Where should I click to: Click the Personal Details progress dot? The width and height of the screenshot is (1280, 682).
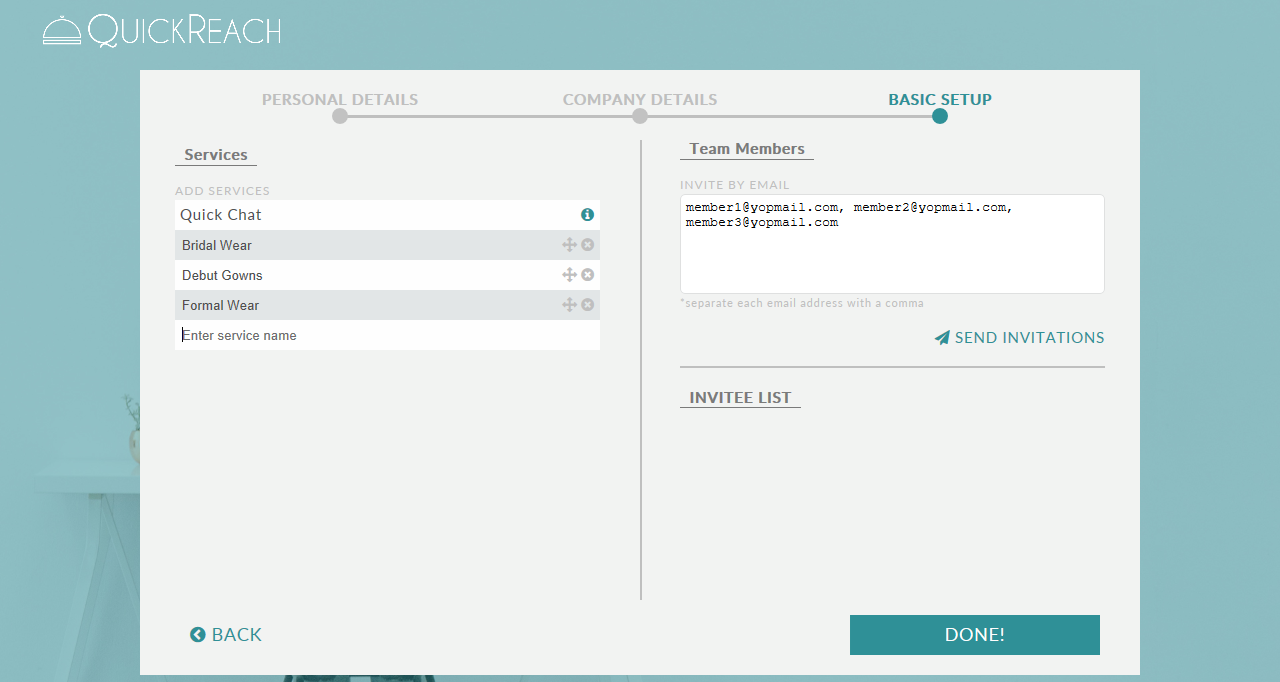point(340,116)
